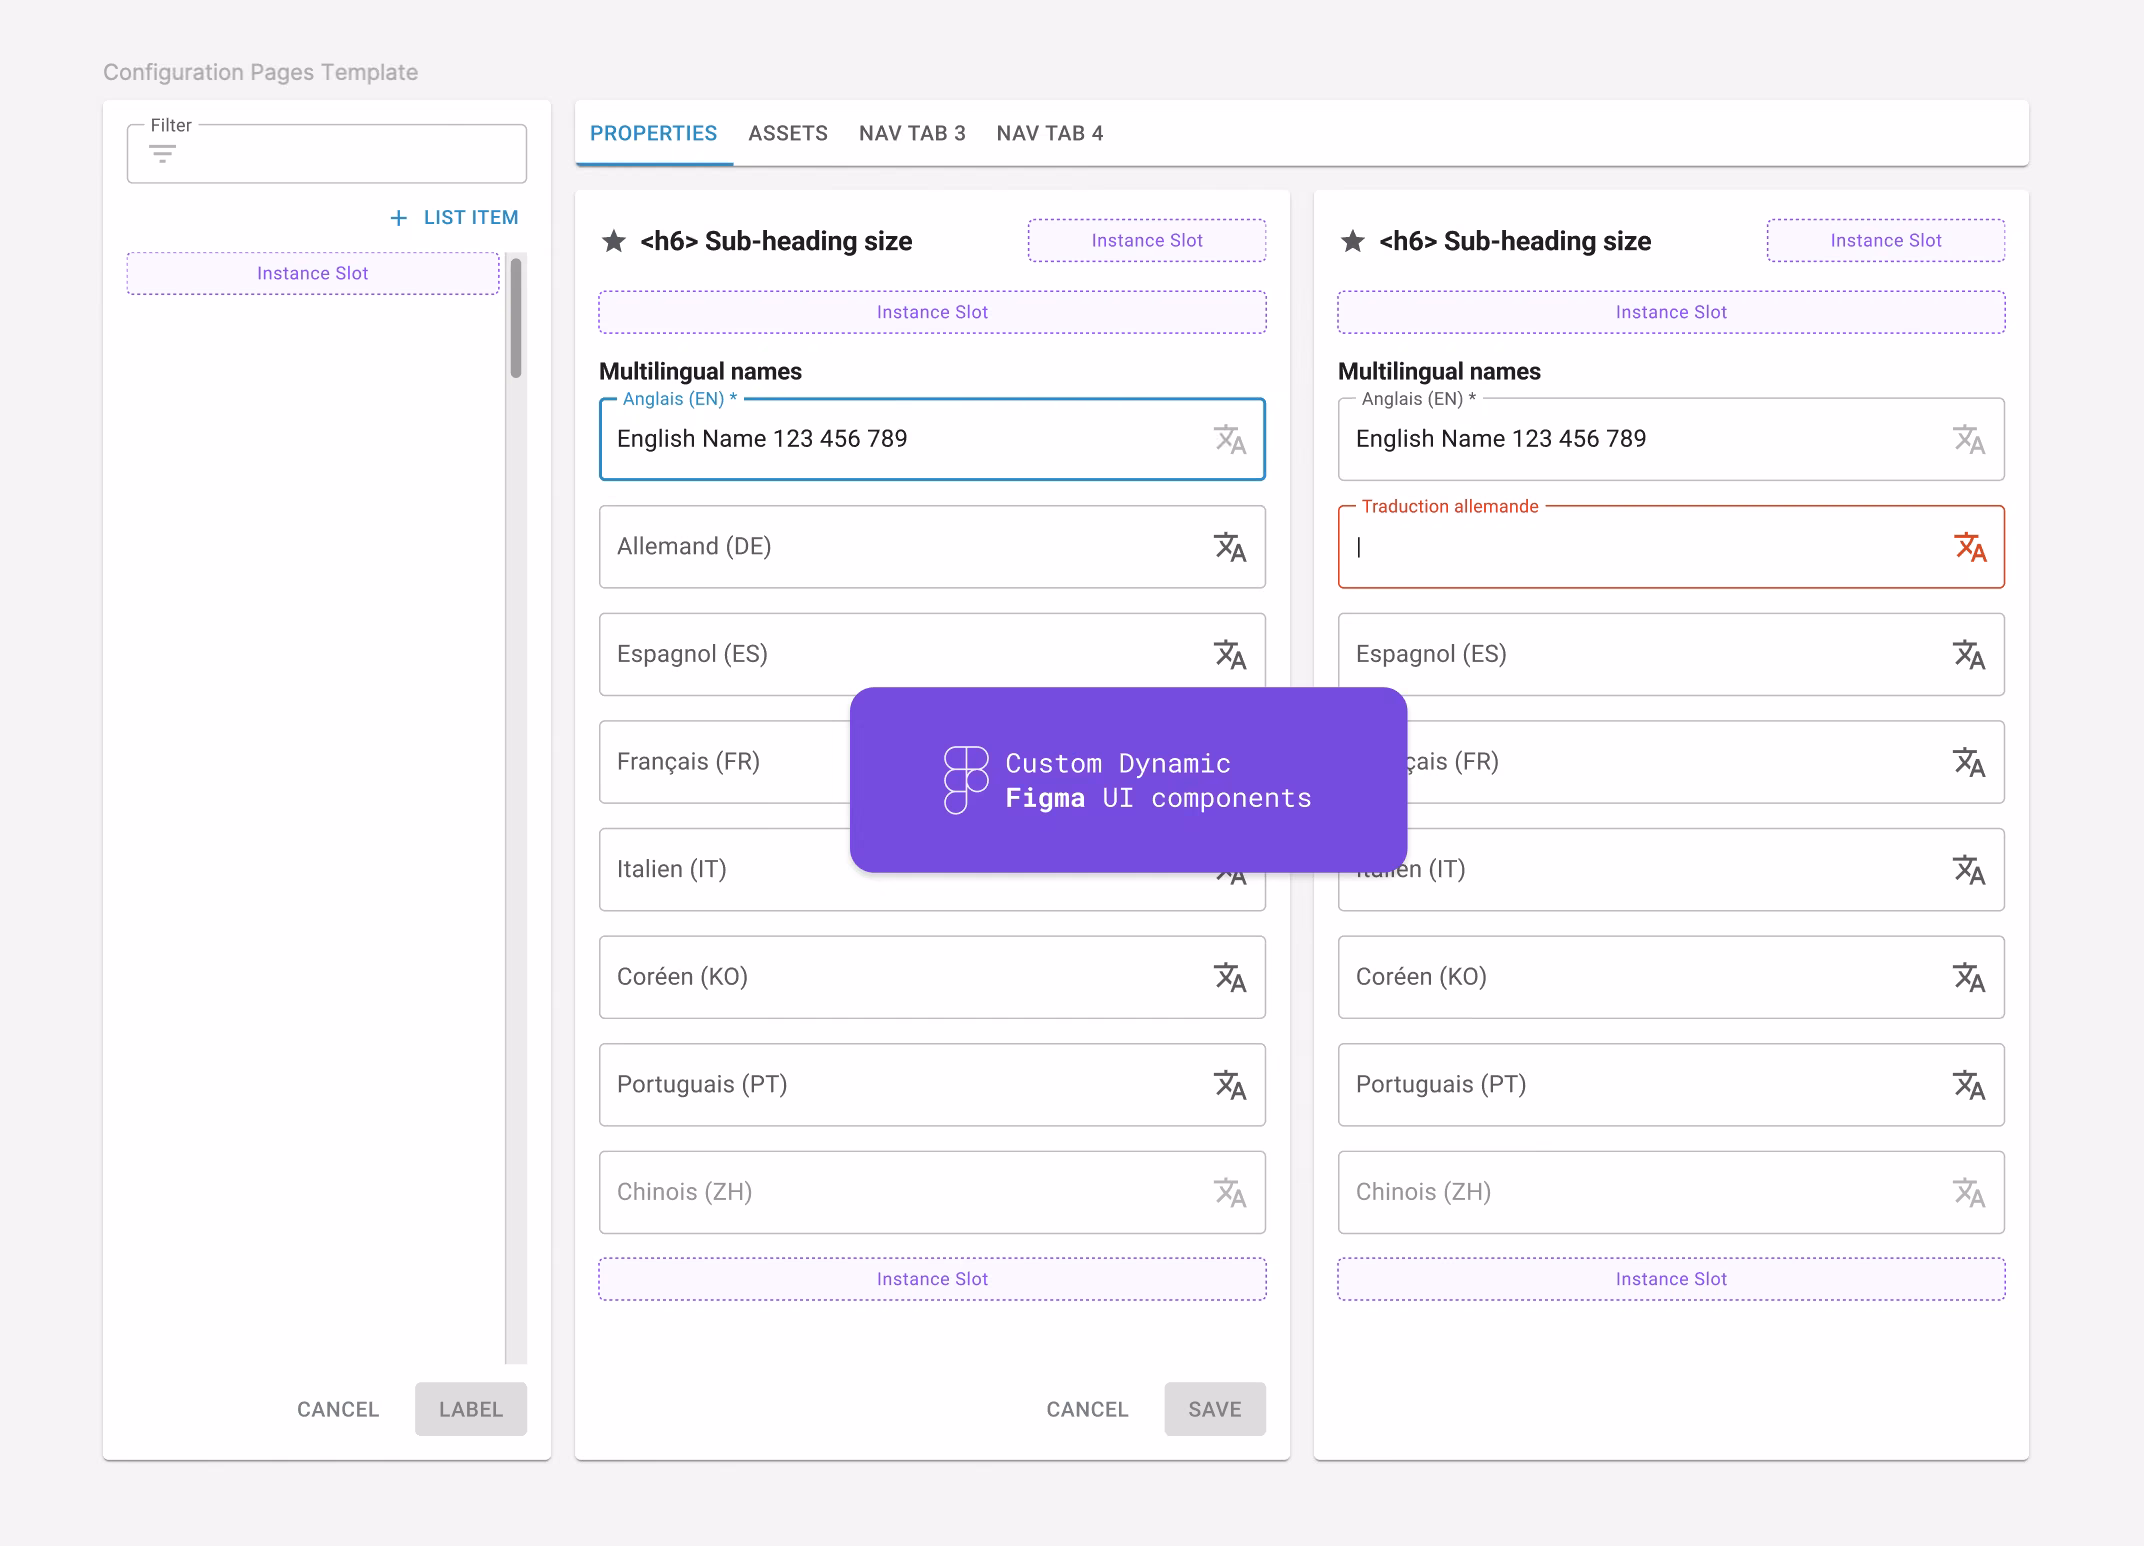Open the PROPERTIES tab
The image size is (2144, 1546).
click(x=654, y=133)
